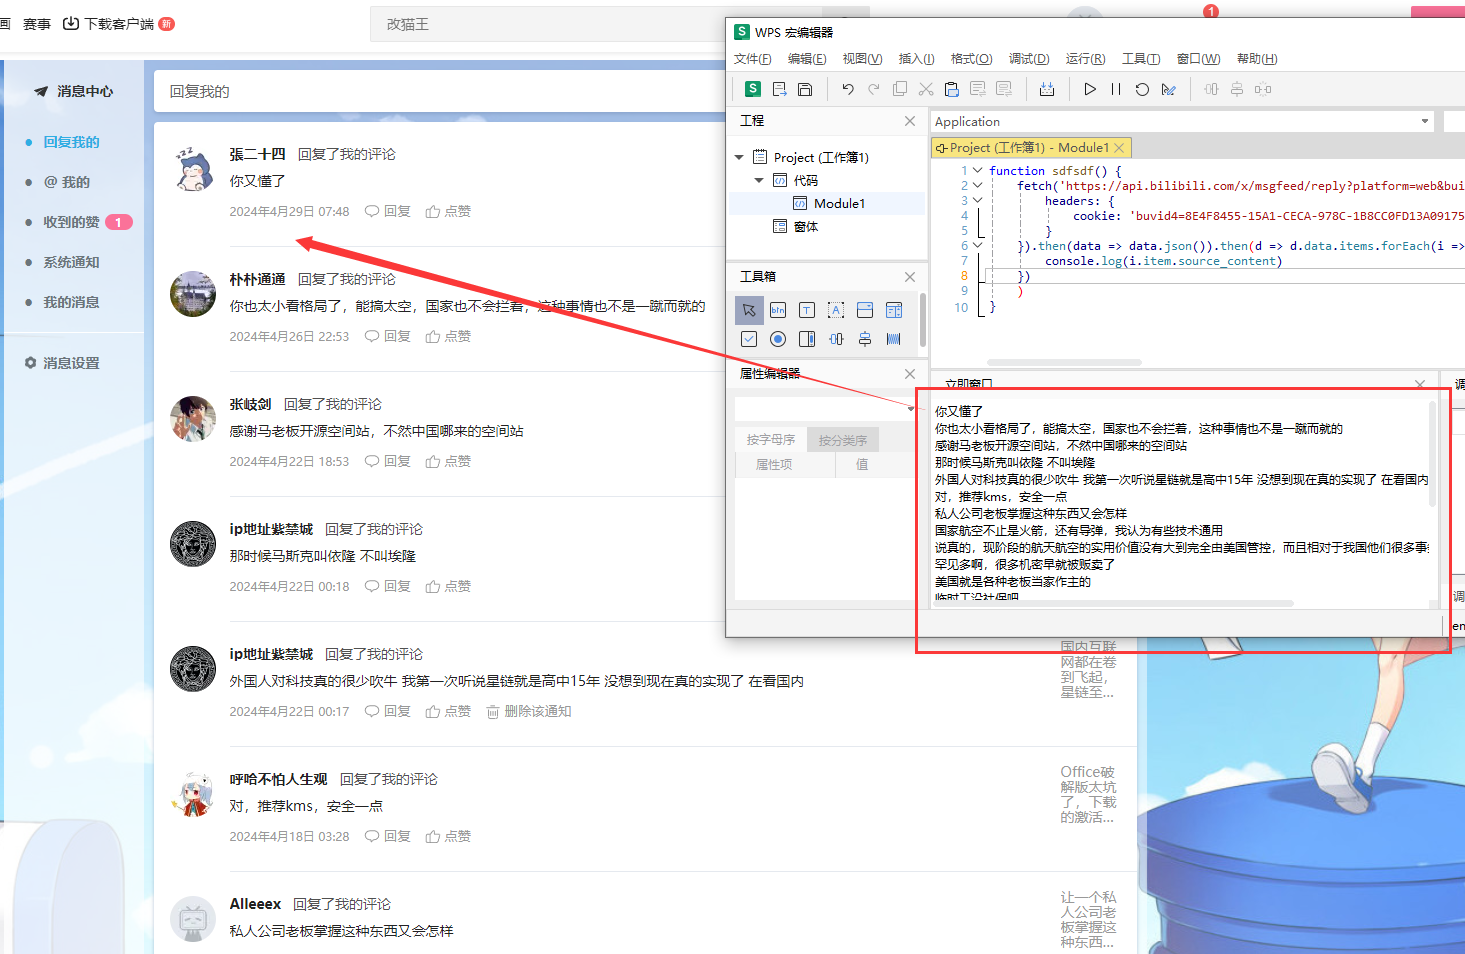
Task: Open @ 我的 in message sidebar
Action: pos(67,182)
